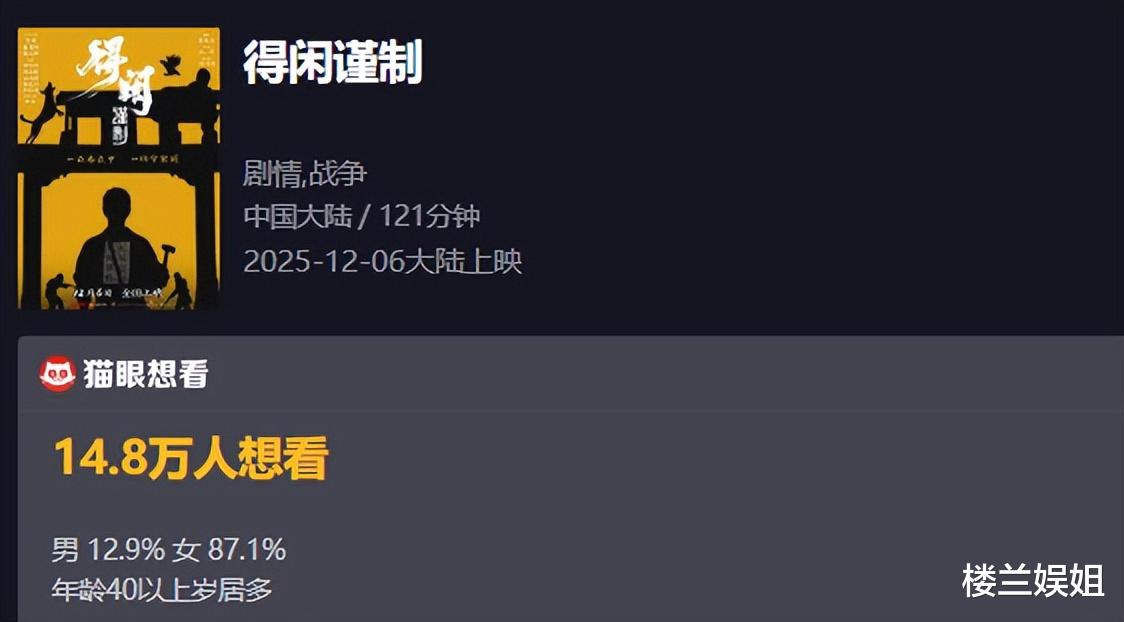Click the 中国大陆 region text
Screen dimensions: 1124x622
297,217
